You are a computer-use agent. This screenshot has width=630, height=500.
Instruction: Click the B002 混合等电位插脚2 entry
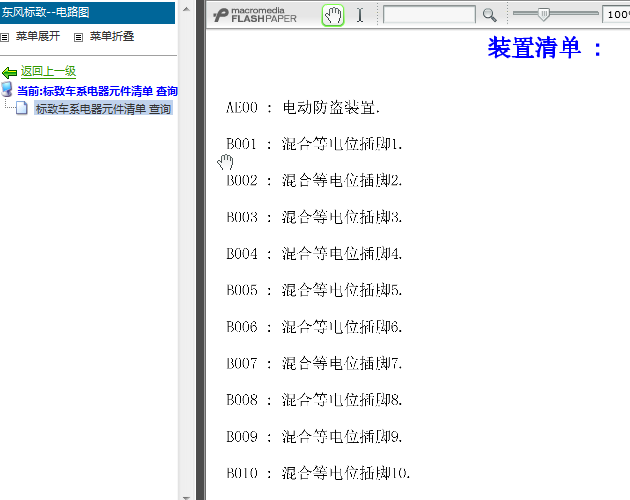[314, 180]
